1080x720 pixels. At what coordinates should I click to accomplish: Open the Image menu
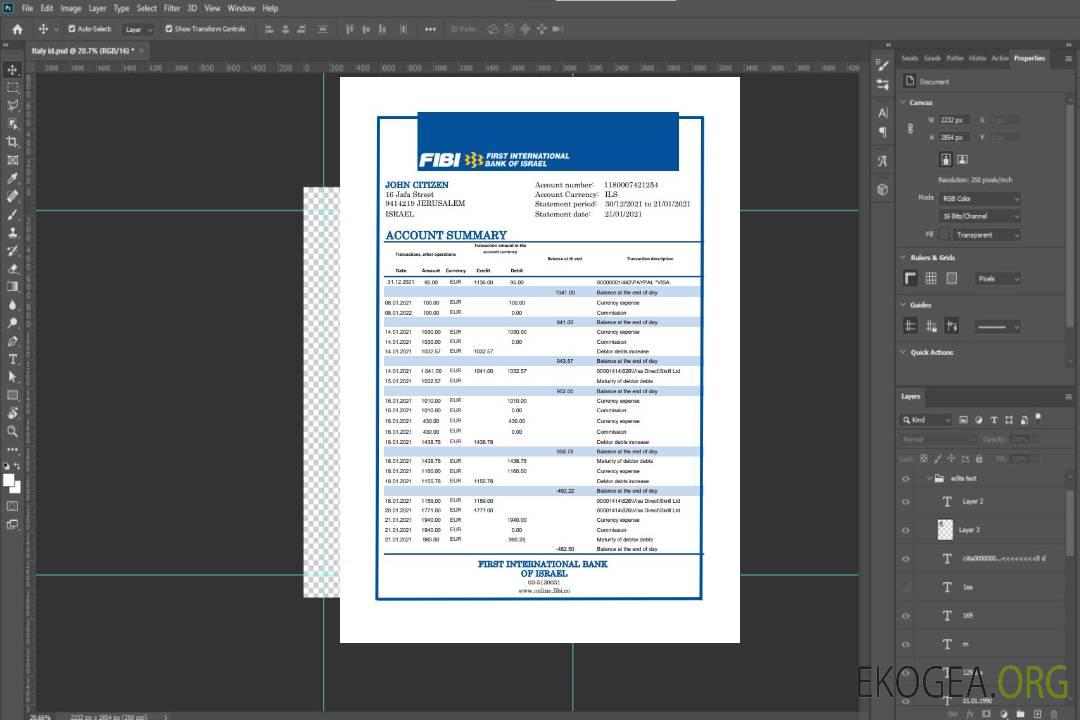(x=70, y=8)
